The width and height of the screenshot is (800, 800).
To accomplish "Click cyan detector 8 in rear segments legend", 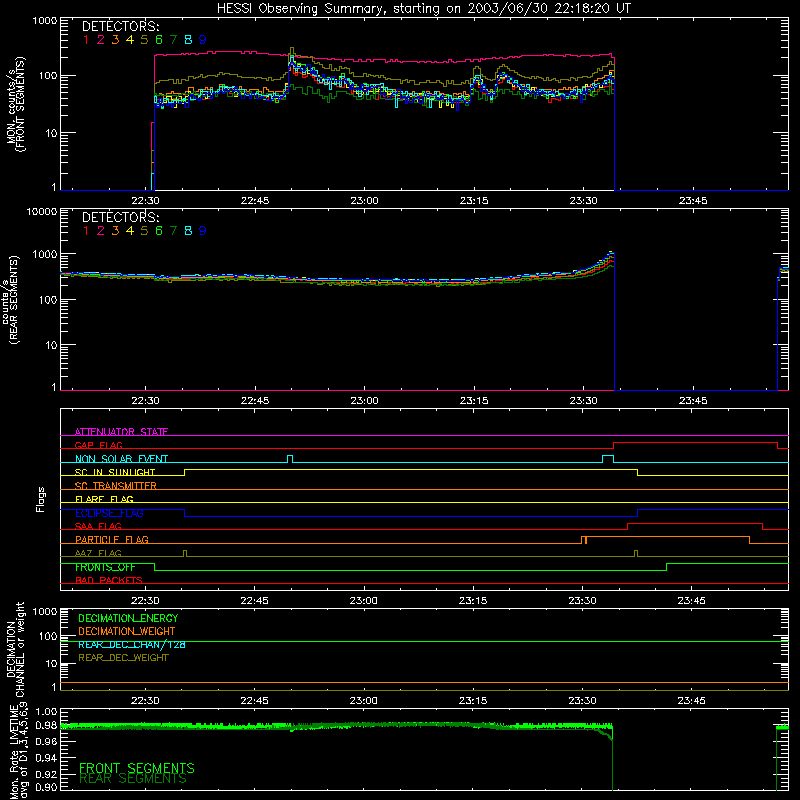I will (x=188, y=231).
